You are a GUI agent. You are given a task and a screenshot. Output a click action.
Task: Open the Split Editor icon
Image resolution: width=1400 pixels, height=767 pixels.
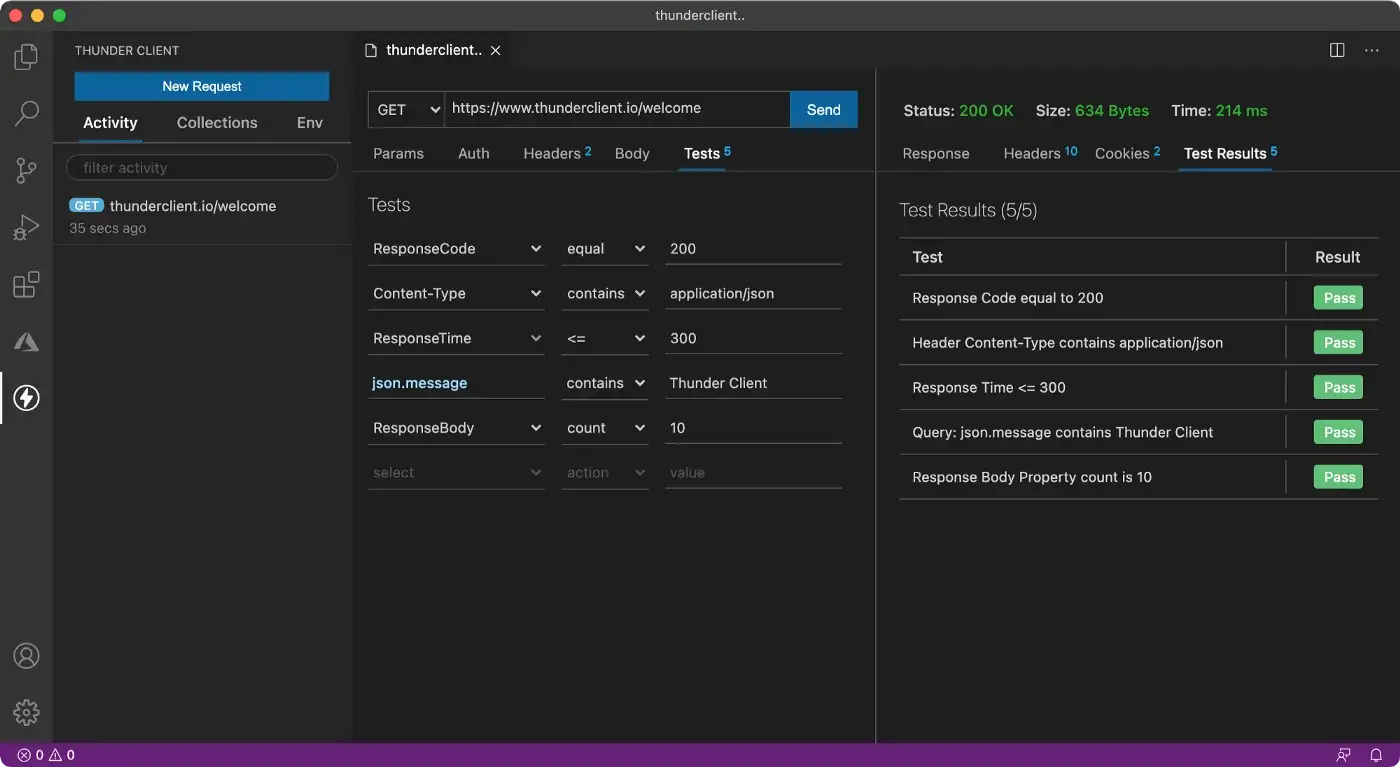pos(1336,49)
